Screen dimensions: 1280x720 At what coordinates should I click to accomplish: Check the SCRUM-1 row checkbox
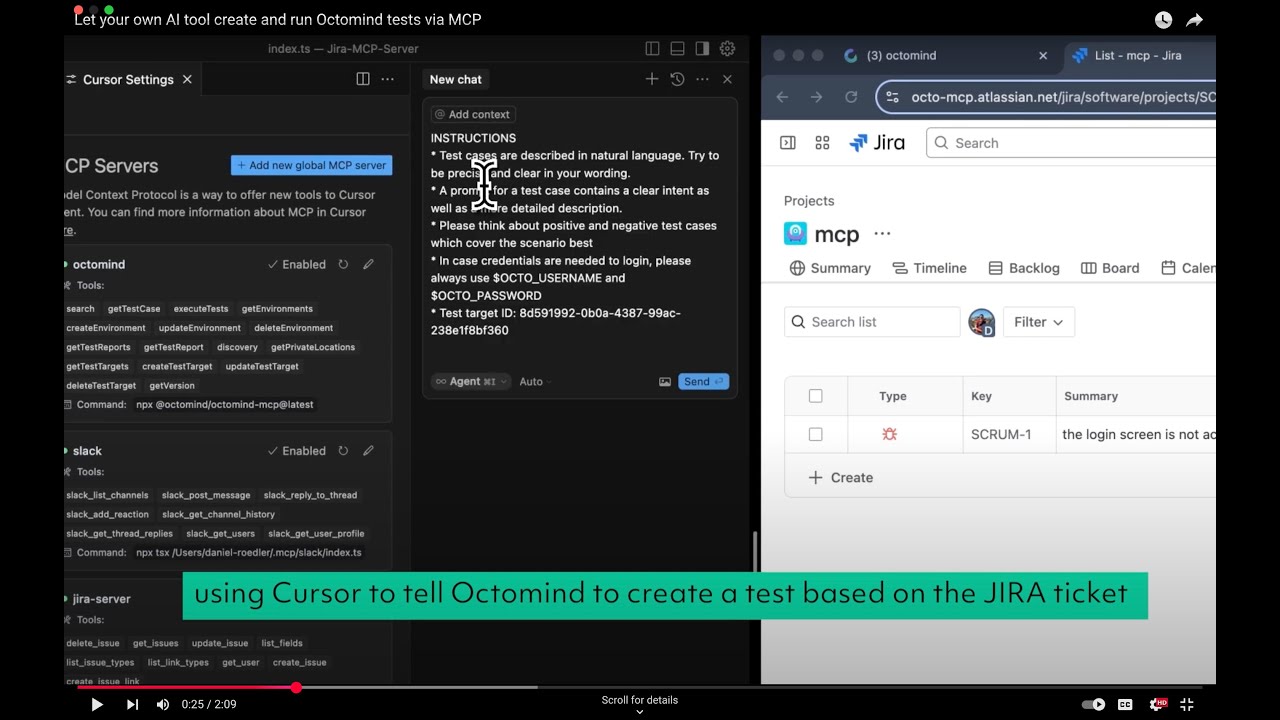[815, 434]
